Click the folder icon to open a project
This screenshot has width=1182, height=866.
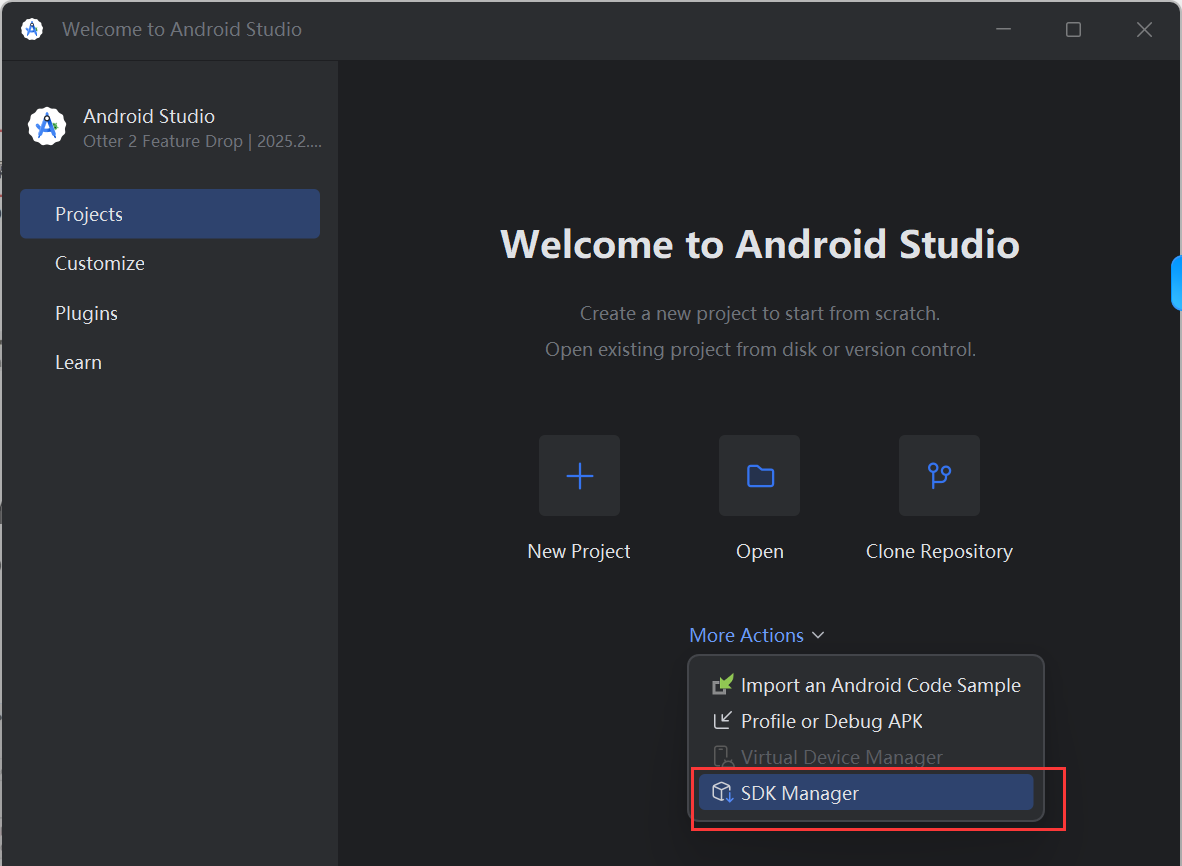[759, 475]
